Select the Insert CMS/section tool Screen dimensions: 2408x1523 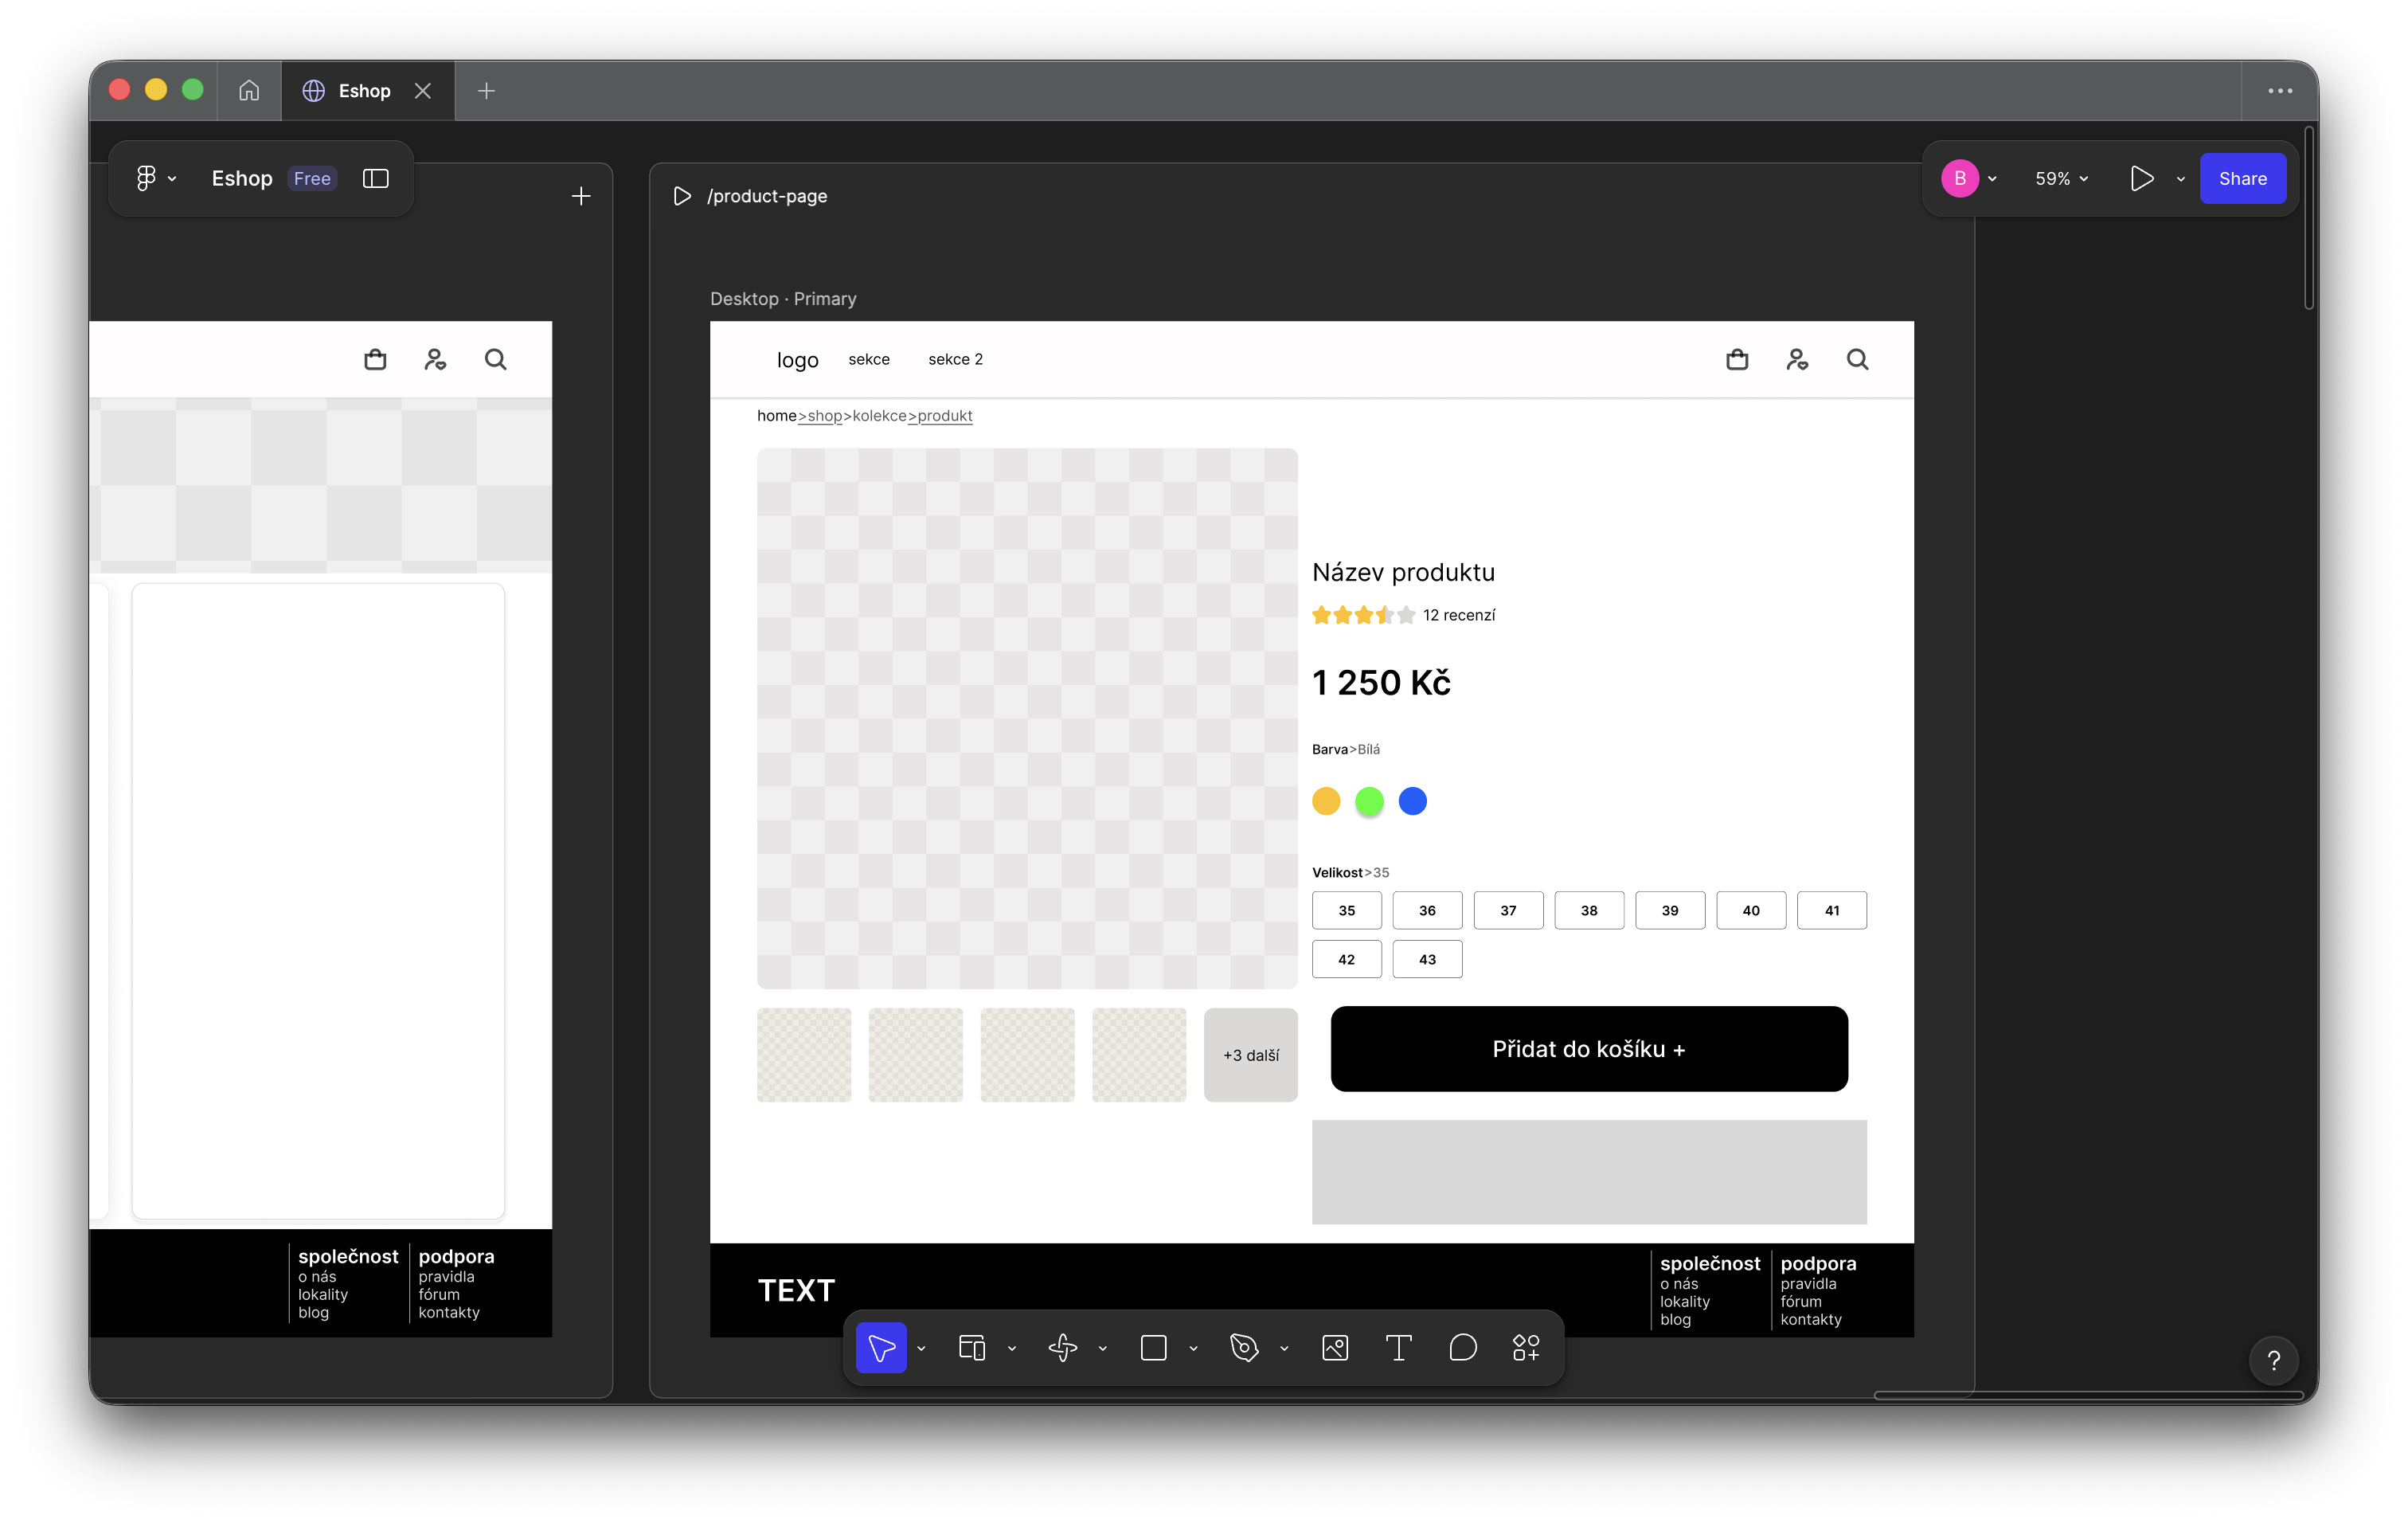click(x=1063, y=1348)
